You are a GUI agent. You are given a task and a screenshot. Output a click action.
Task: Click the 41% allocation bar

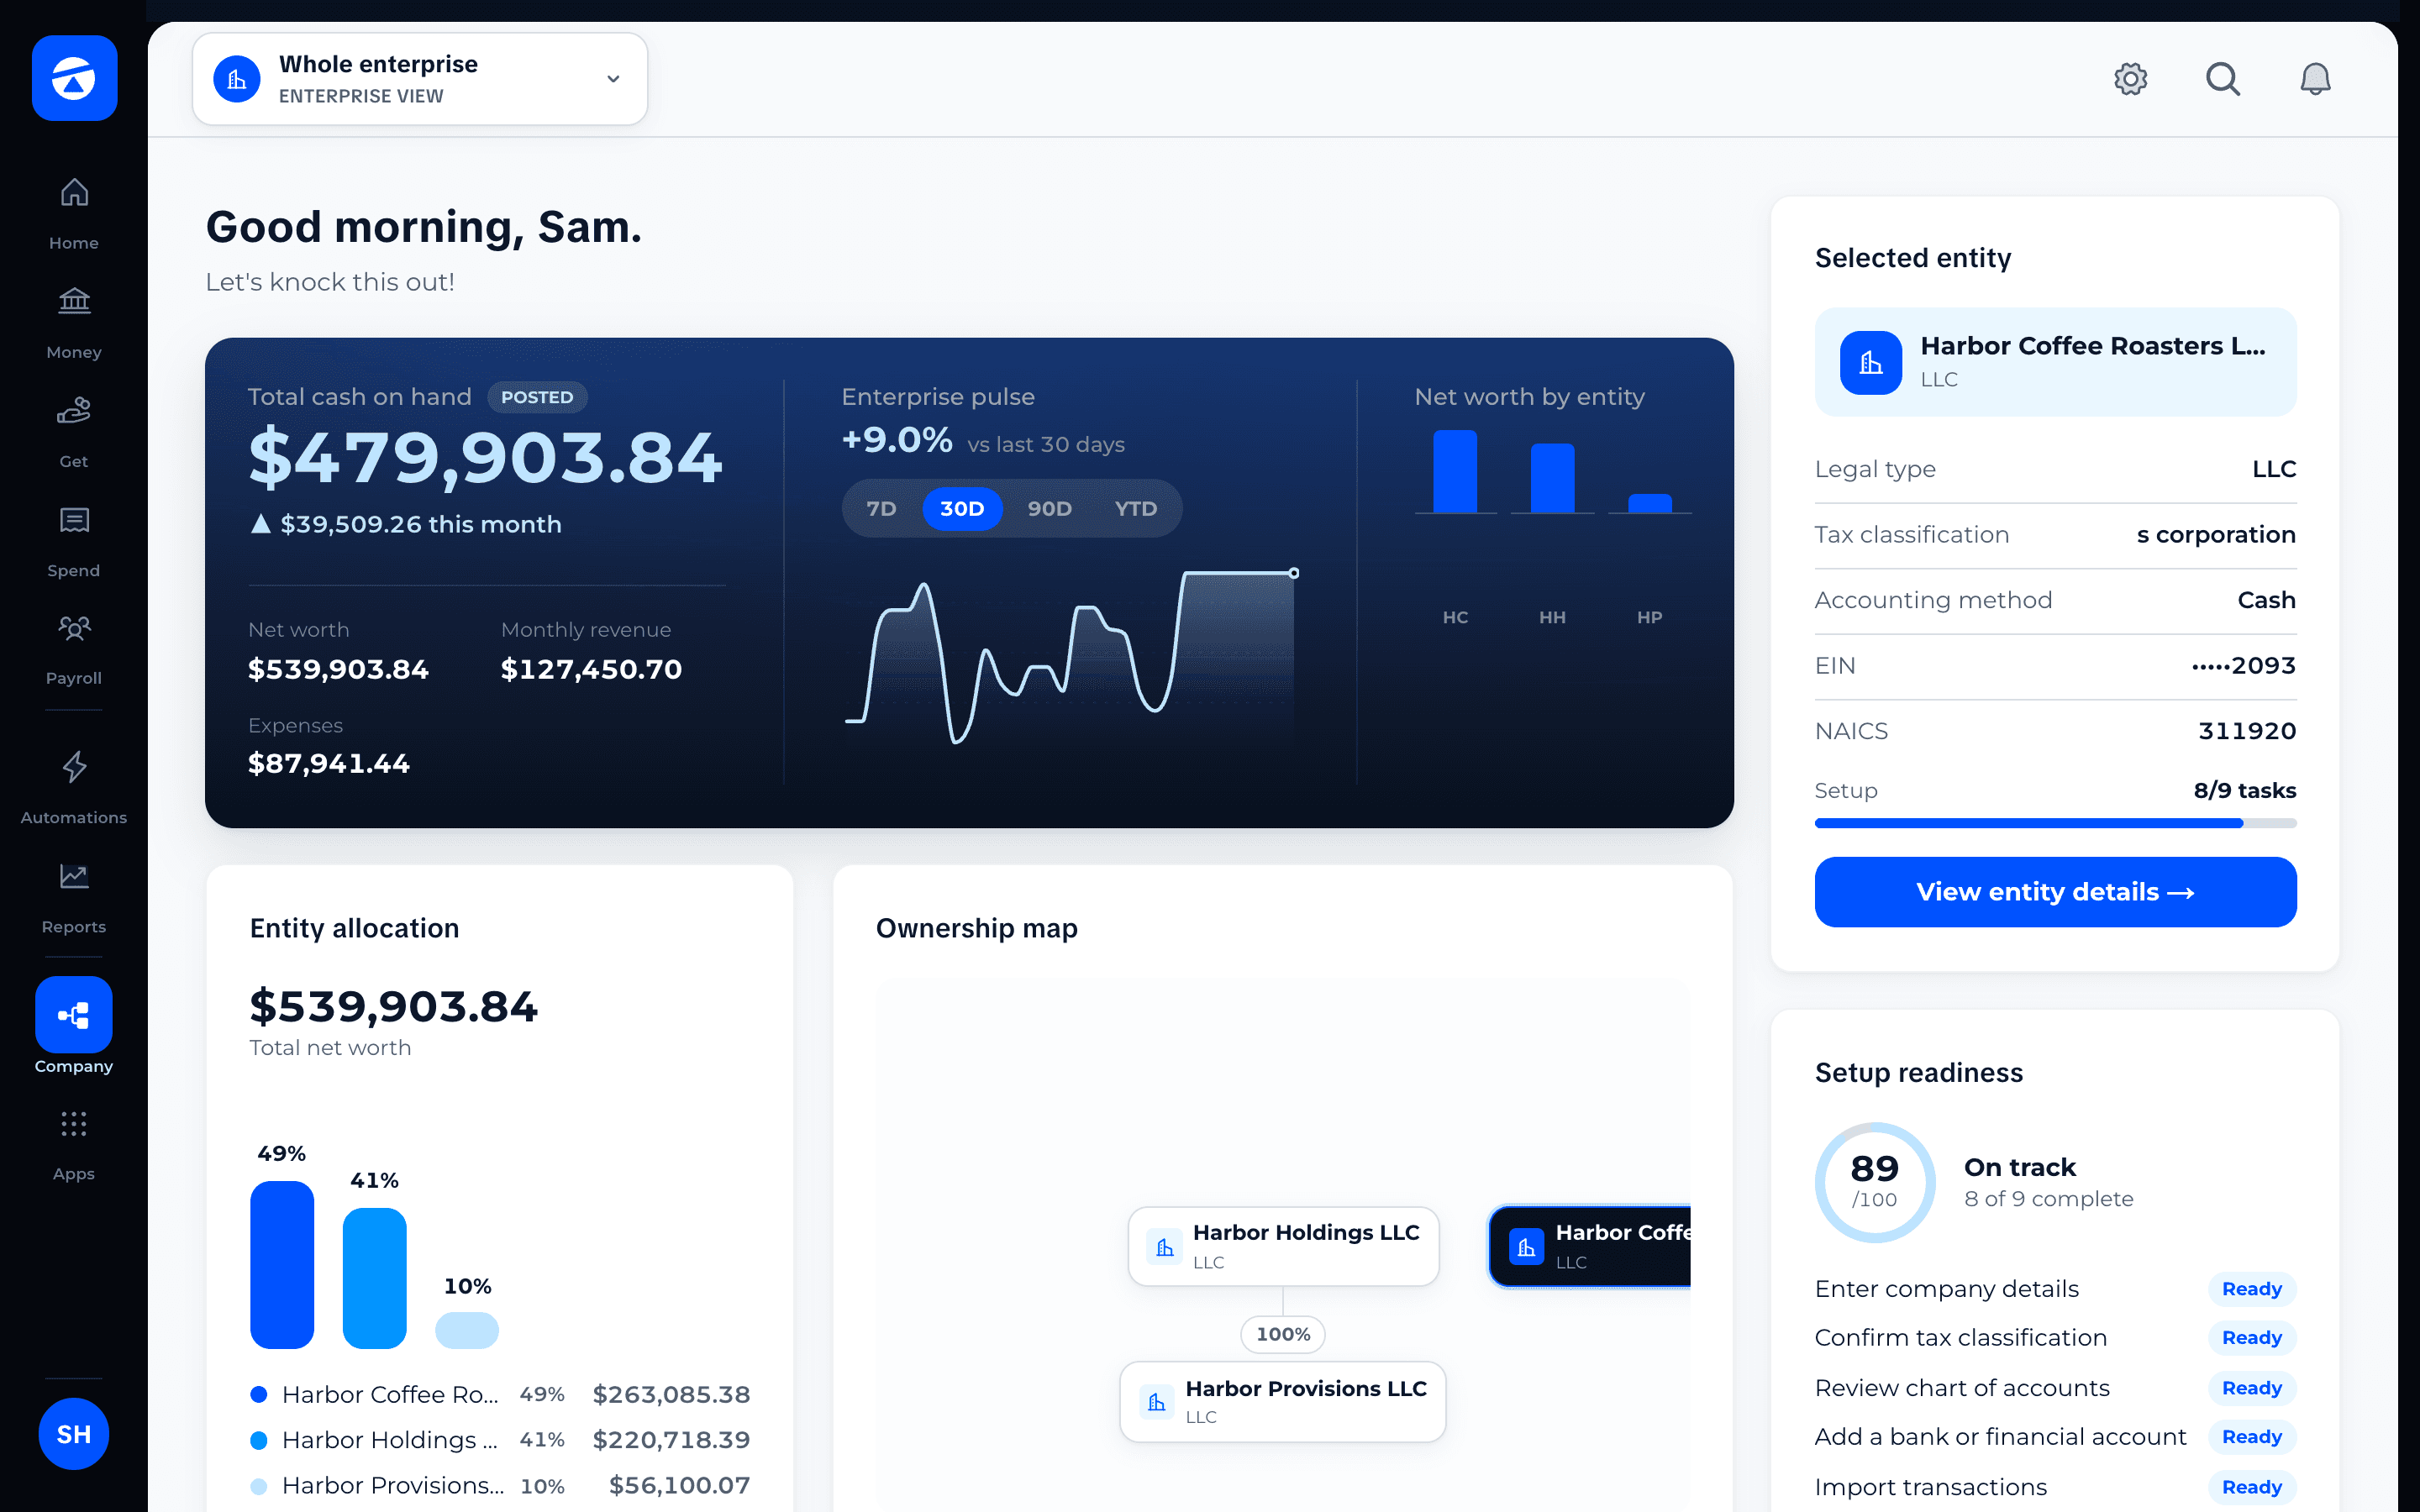click(374, 1278)
